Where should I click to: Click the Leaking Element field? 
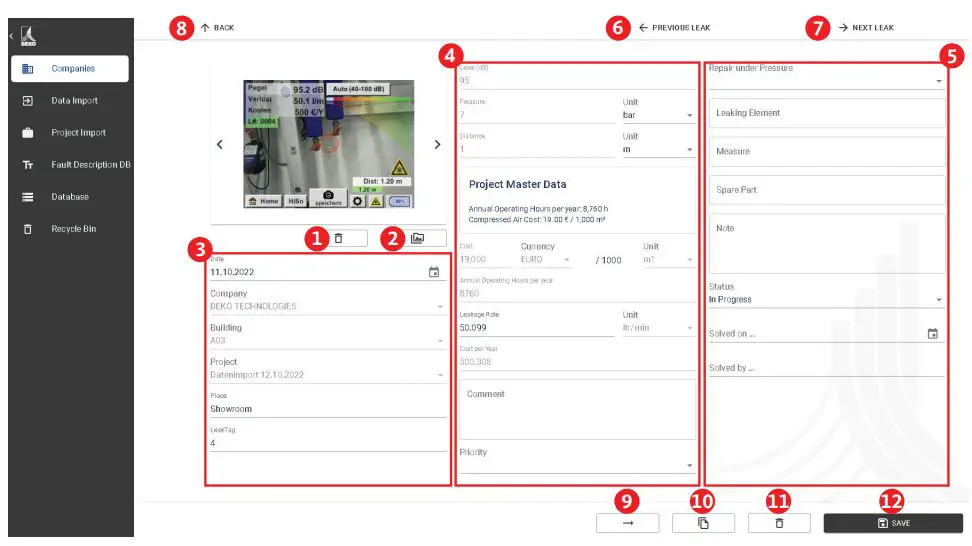827,113
